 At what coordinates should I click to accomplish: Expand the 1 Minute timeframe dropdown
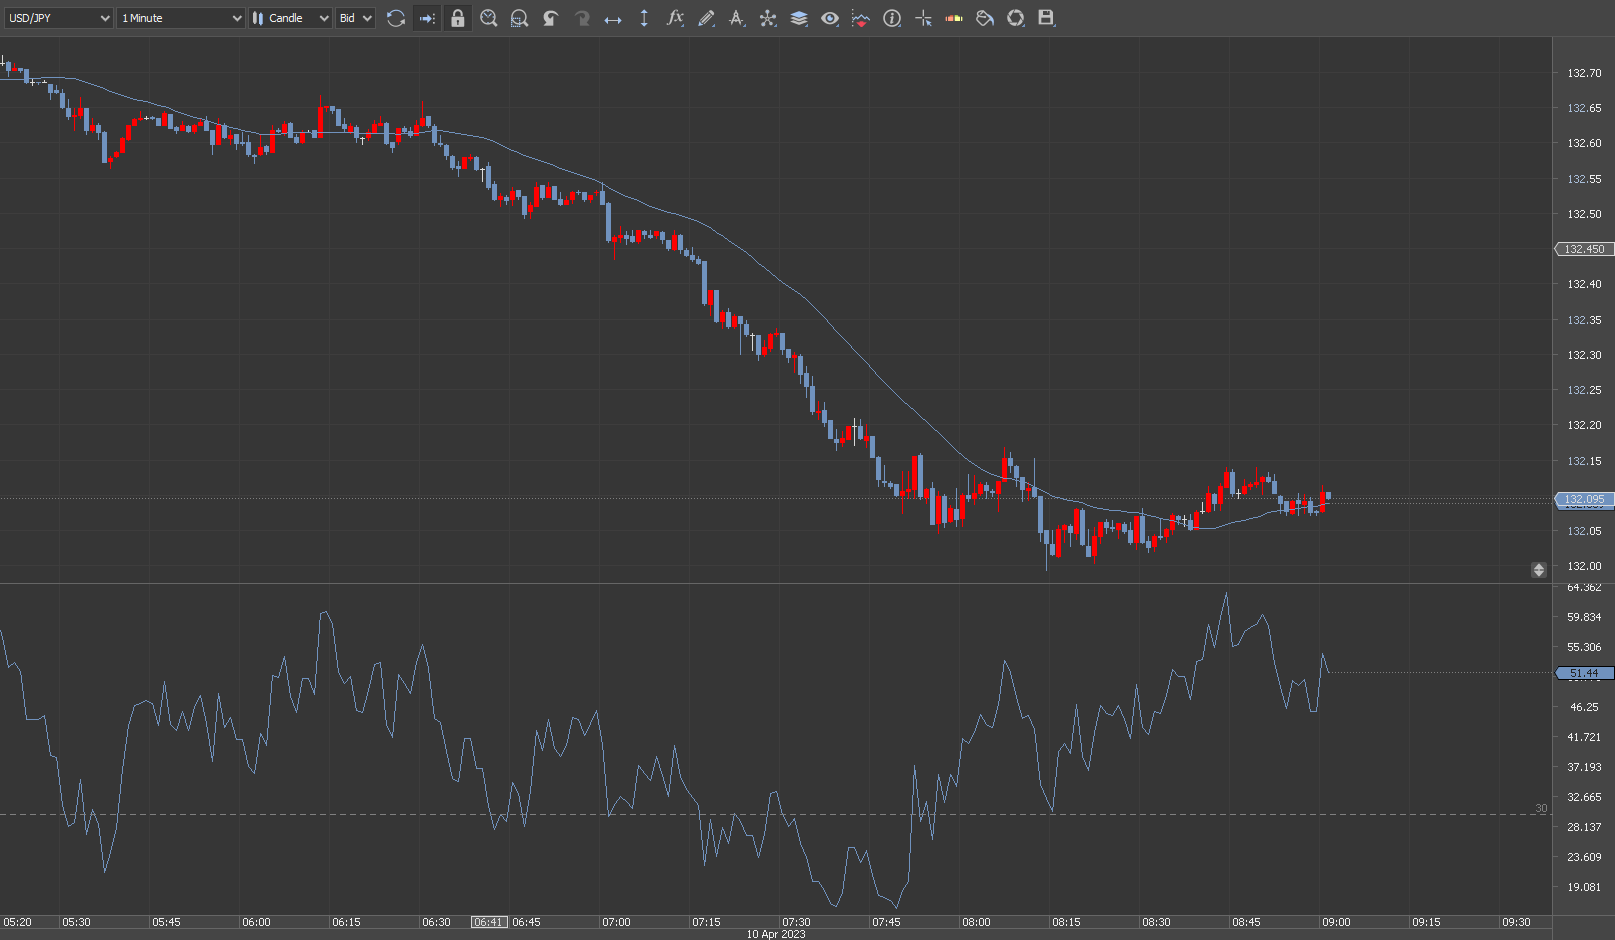tap(180, 18)
